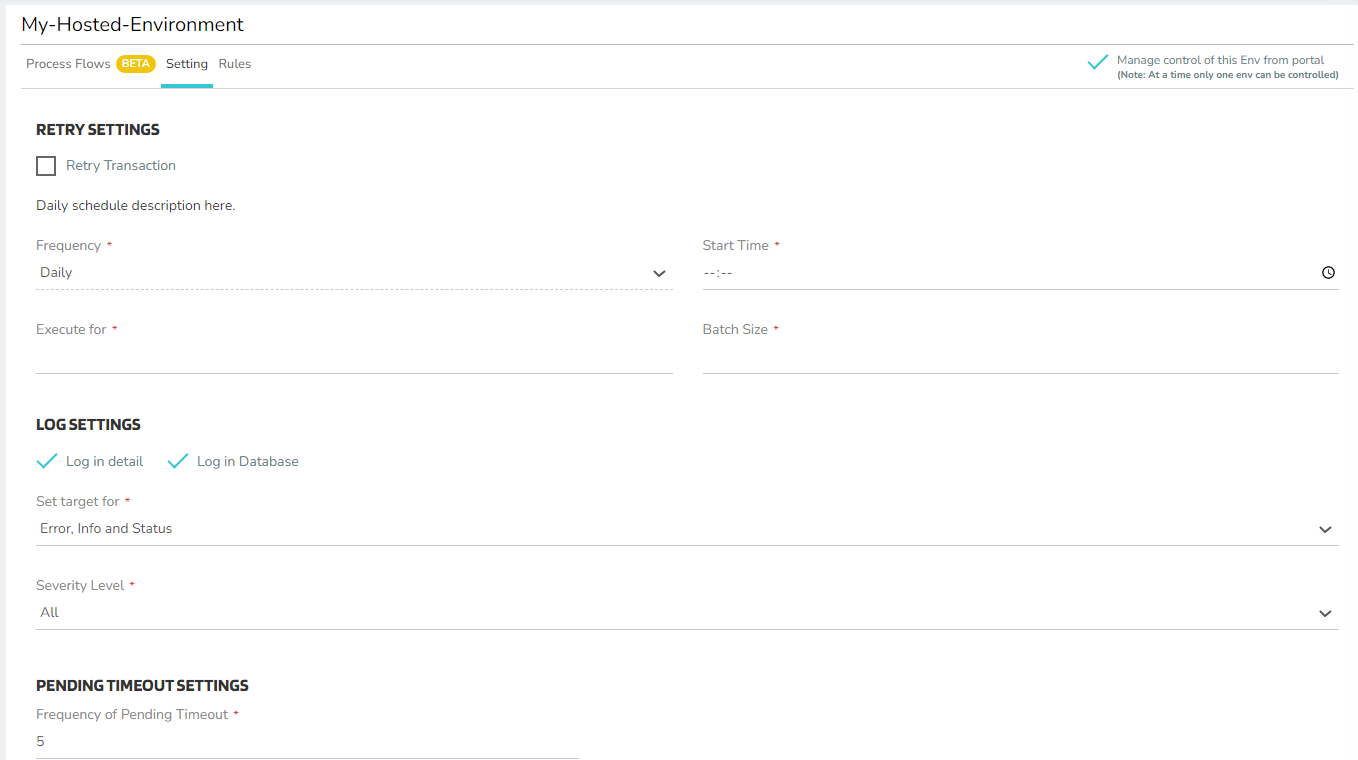Click the Error, Info and Status selection

pyautogui.click(x=106, y=528)
